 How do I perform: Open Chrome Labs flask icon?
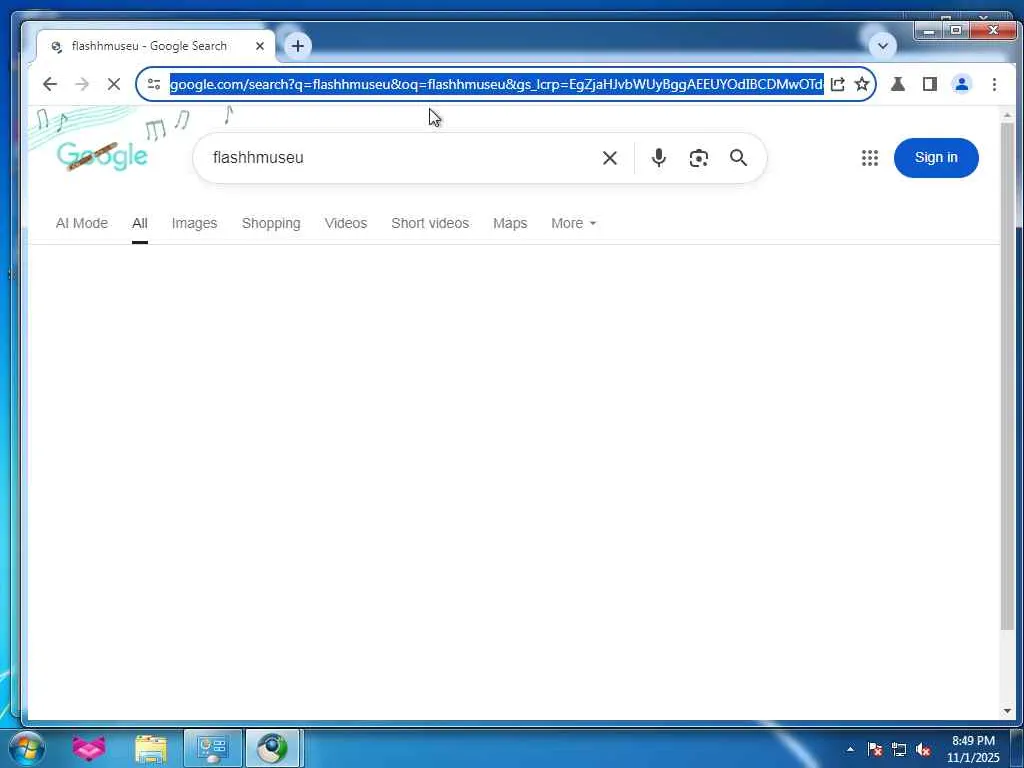(x=898, y=84)
